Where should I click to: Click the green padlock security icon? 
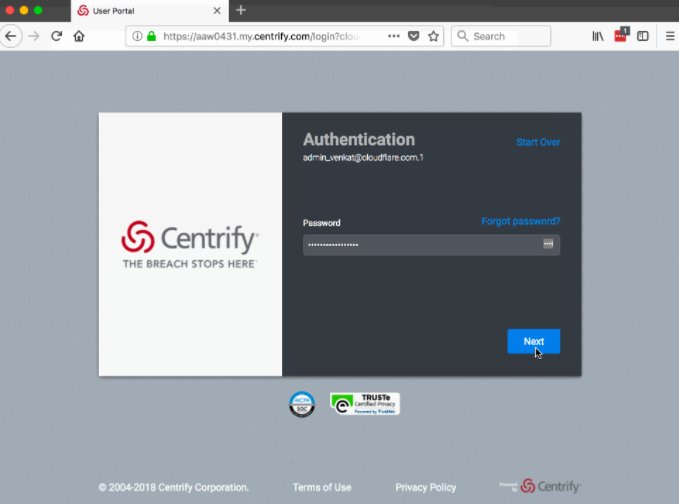click(151, 36)
